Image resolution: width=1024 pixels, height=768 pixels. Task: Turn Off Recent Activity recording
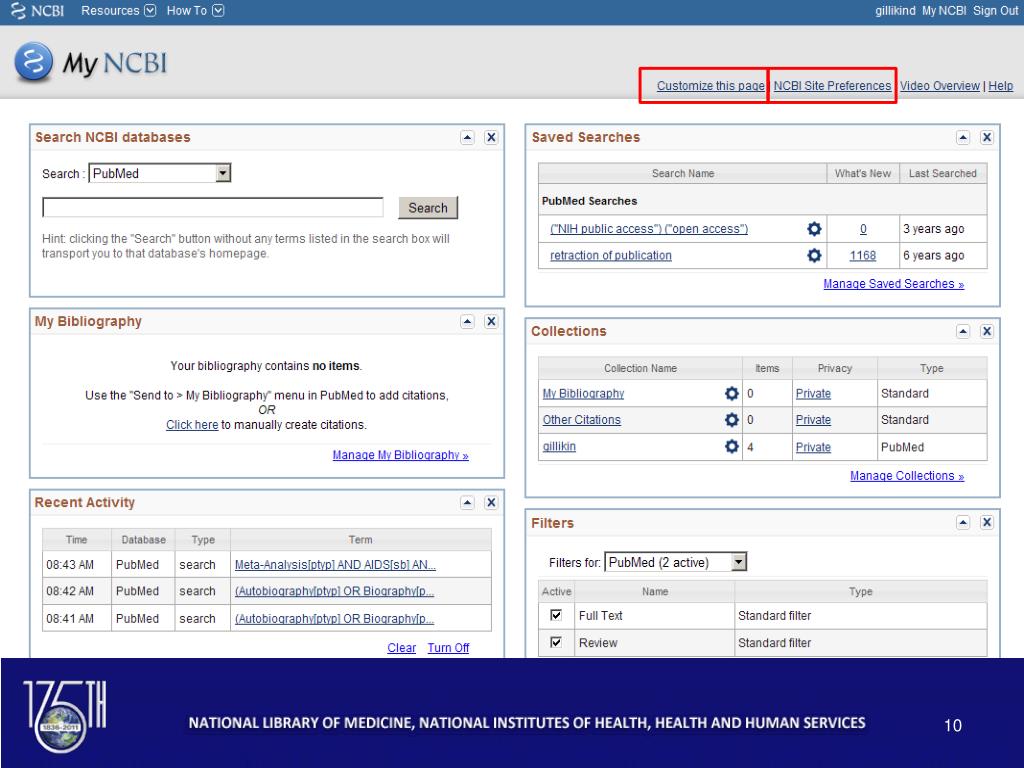(x=449, y=647)
